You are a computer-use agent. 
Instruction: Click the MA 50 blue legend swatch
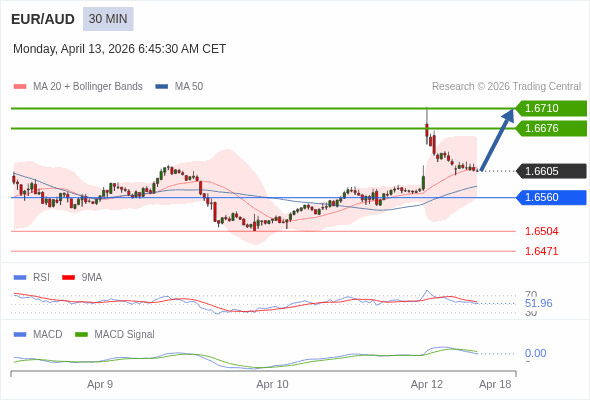[162, 87]
